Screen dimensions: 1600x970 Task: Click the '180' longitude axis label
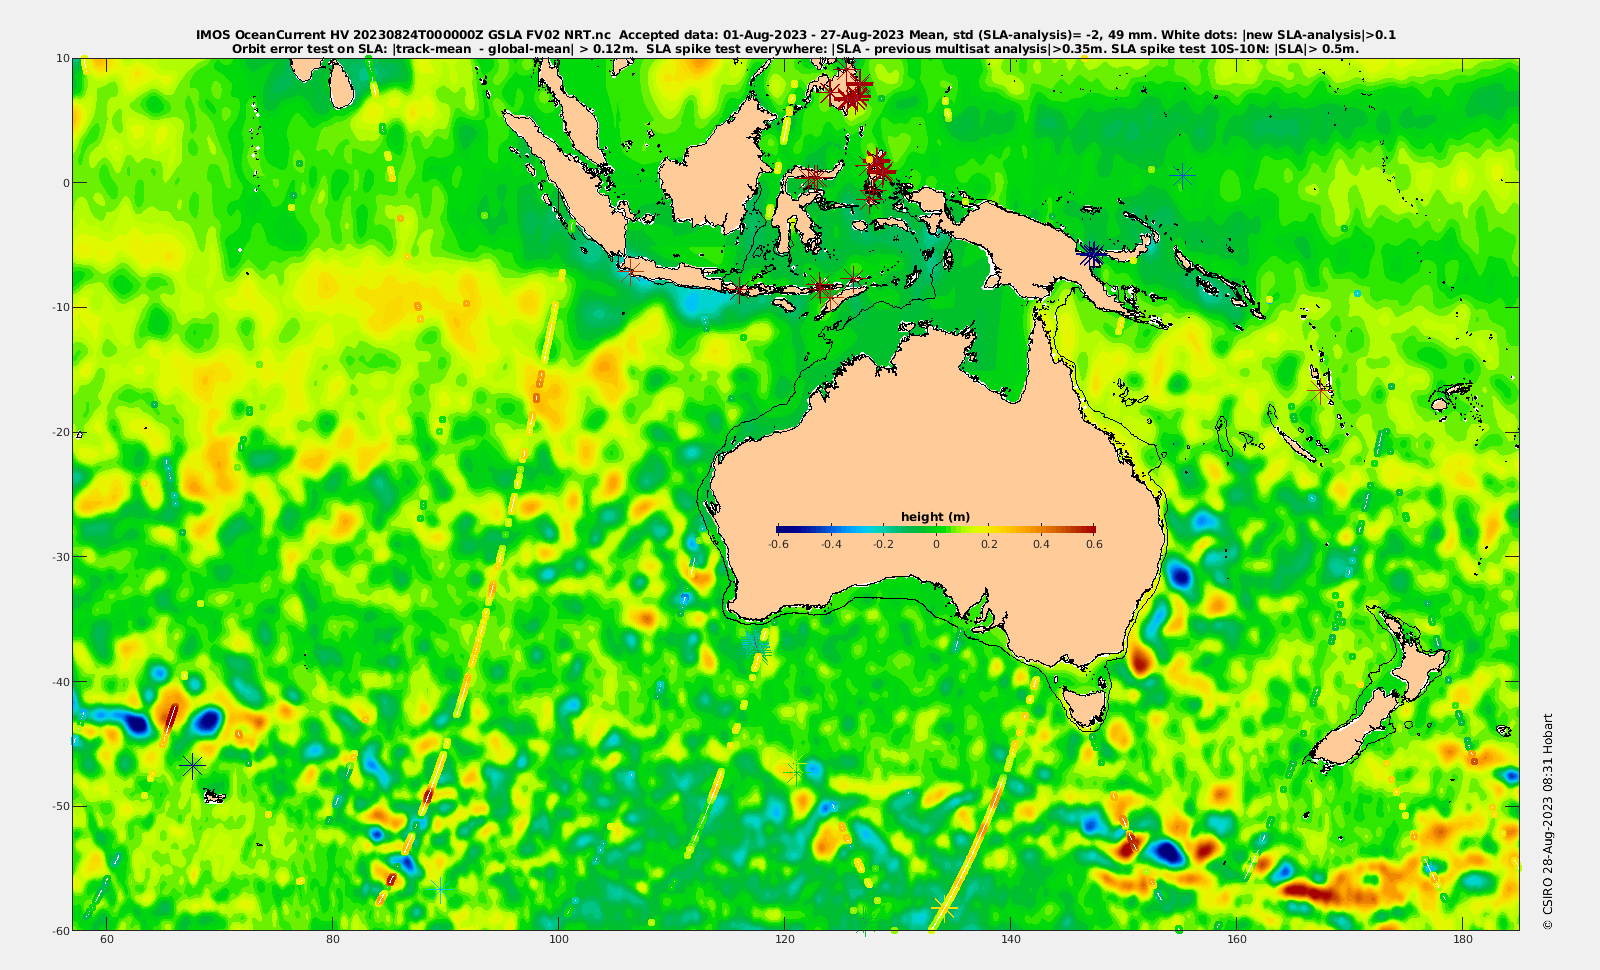(1463, 939)
